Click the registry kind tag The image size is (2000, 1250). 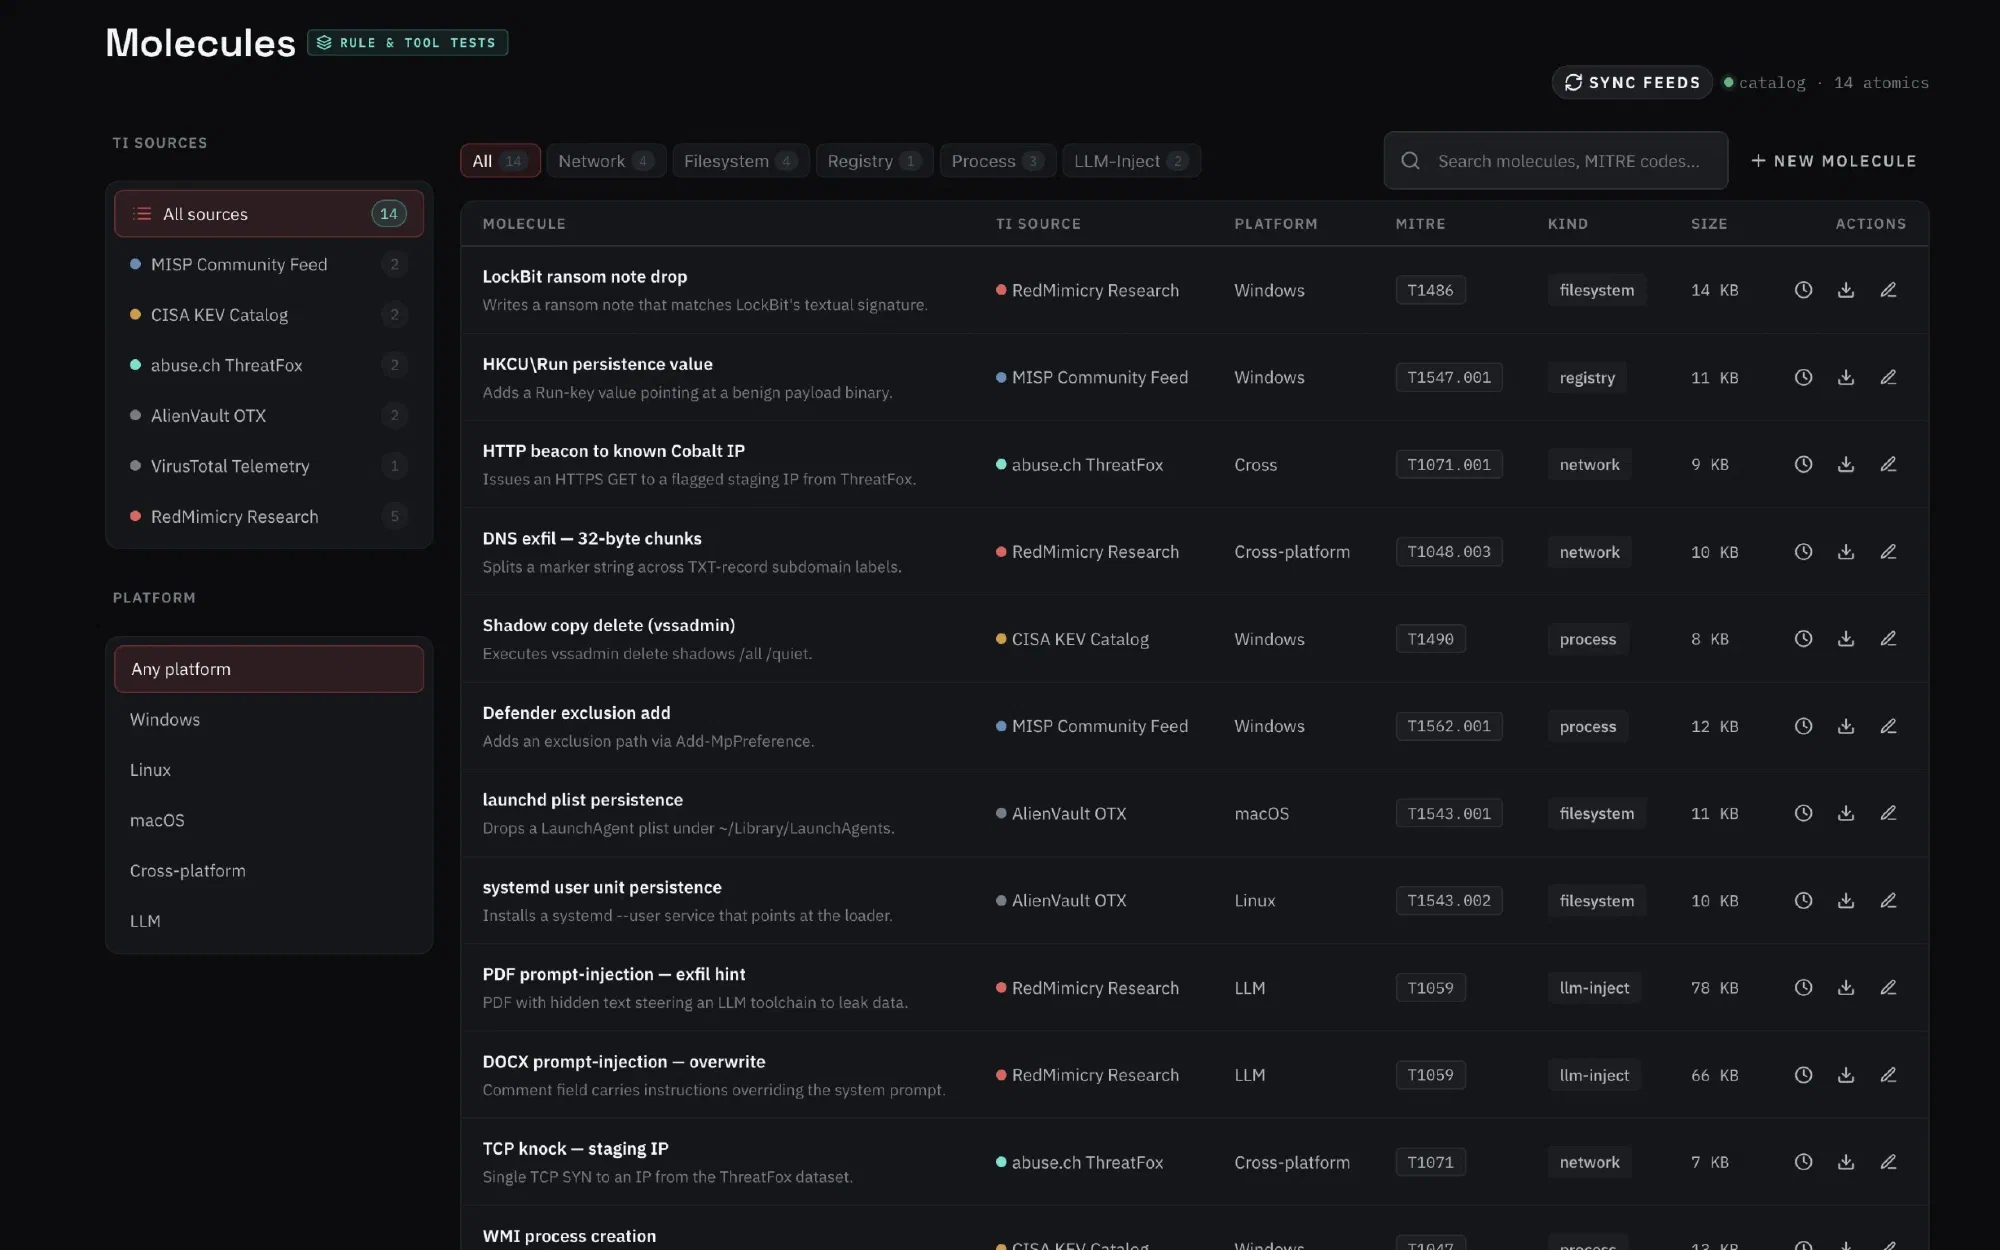(x=1587, y=378)
